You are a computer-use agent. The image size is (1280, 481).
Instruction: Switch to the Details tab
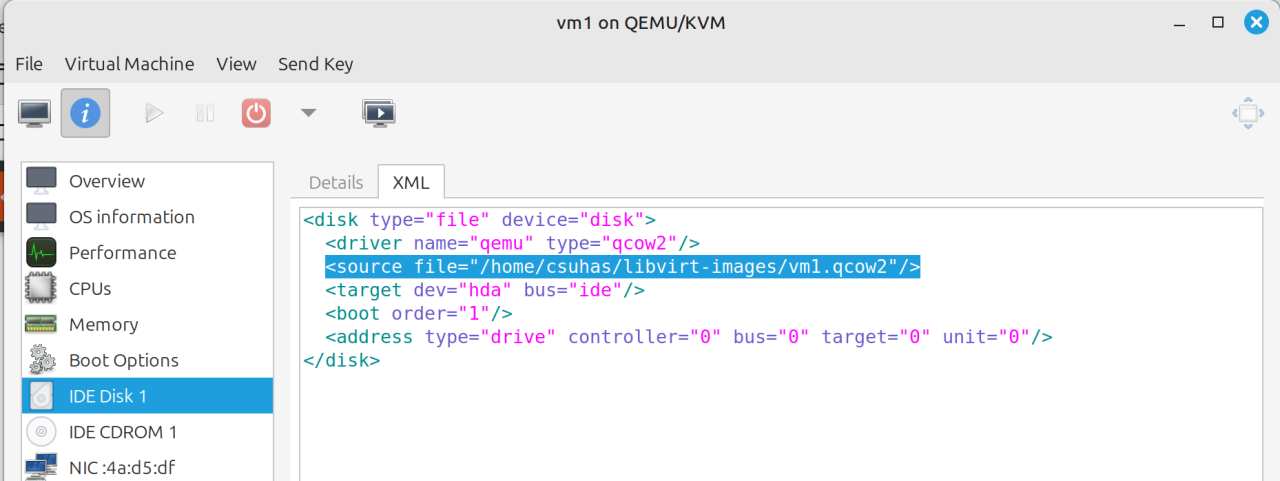pos(336,183)
